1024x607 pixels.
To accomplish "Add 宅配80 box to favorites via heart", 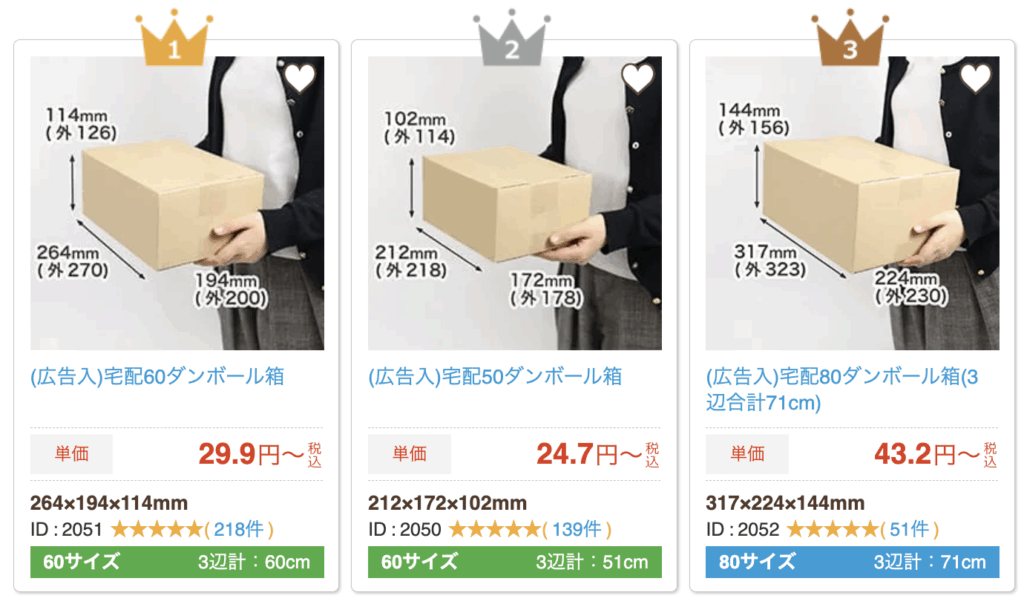I will (x=975, y=78).
